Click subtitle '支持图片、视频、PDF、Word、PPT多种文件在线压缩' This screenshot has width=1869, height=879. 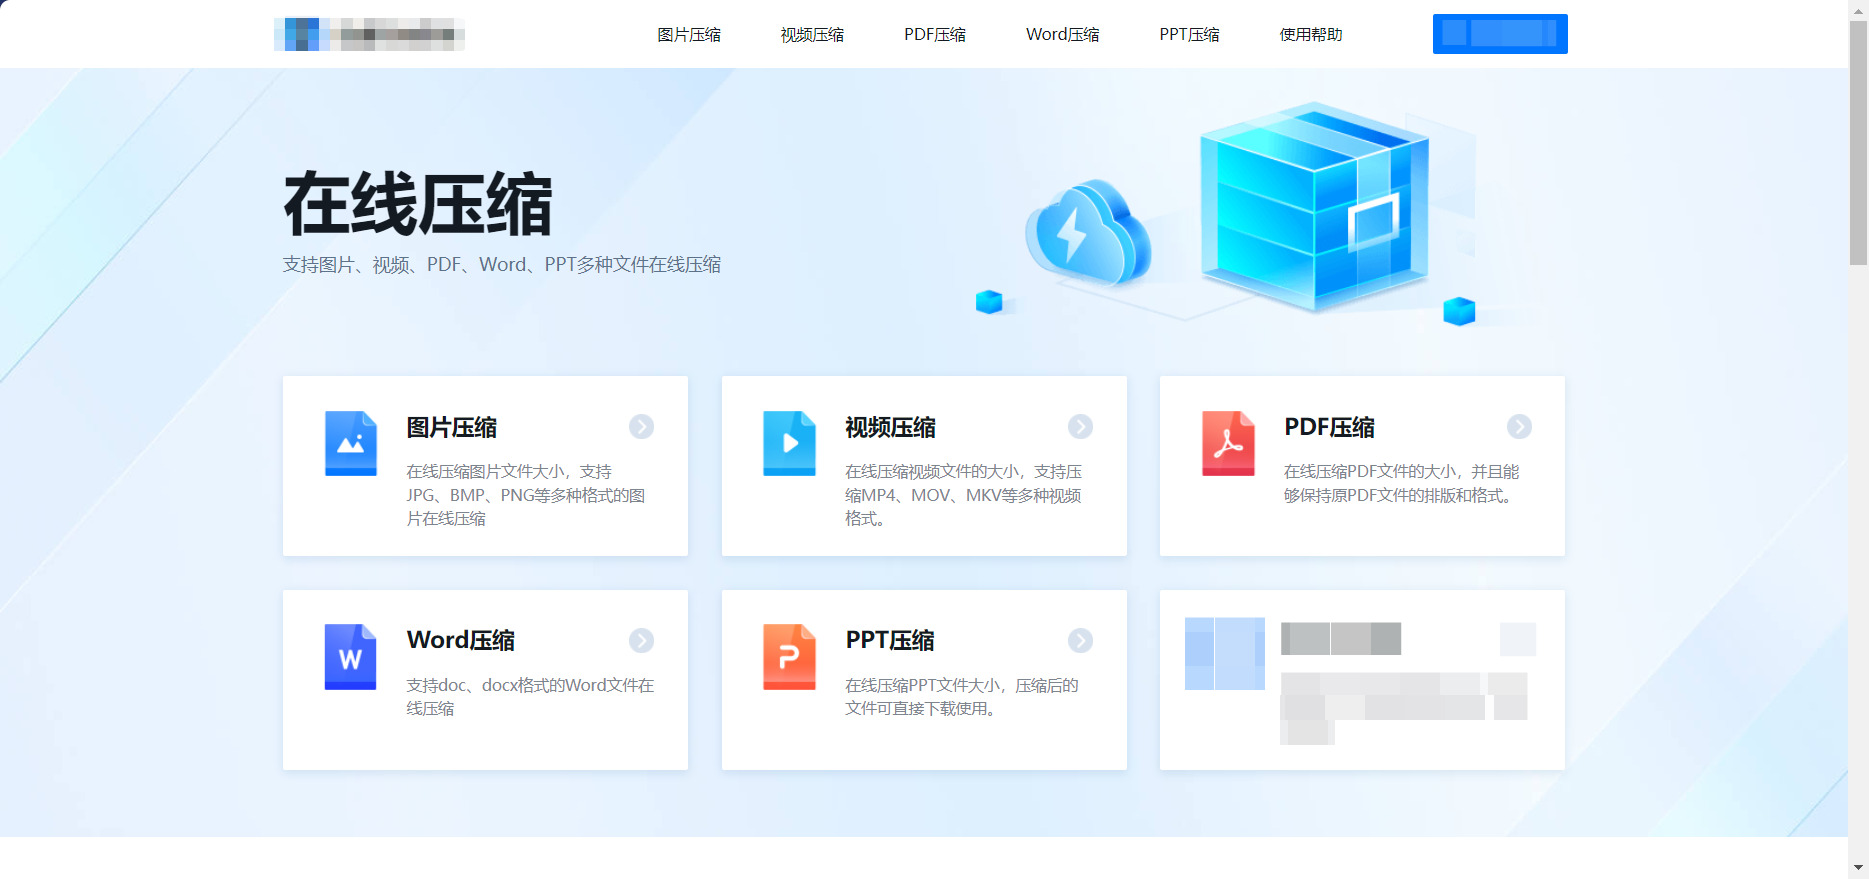point(502,265)
